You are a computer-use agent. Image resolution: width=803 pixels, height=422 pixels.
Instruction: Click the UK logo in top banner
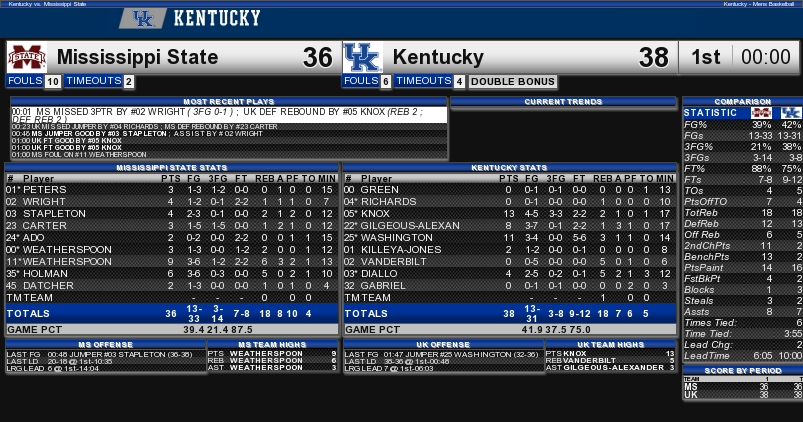pos(143,18)
